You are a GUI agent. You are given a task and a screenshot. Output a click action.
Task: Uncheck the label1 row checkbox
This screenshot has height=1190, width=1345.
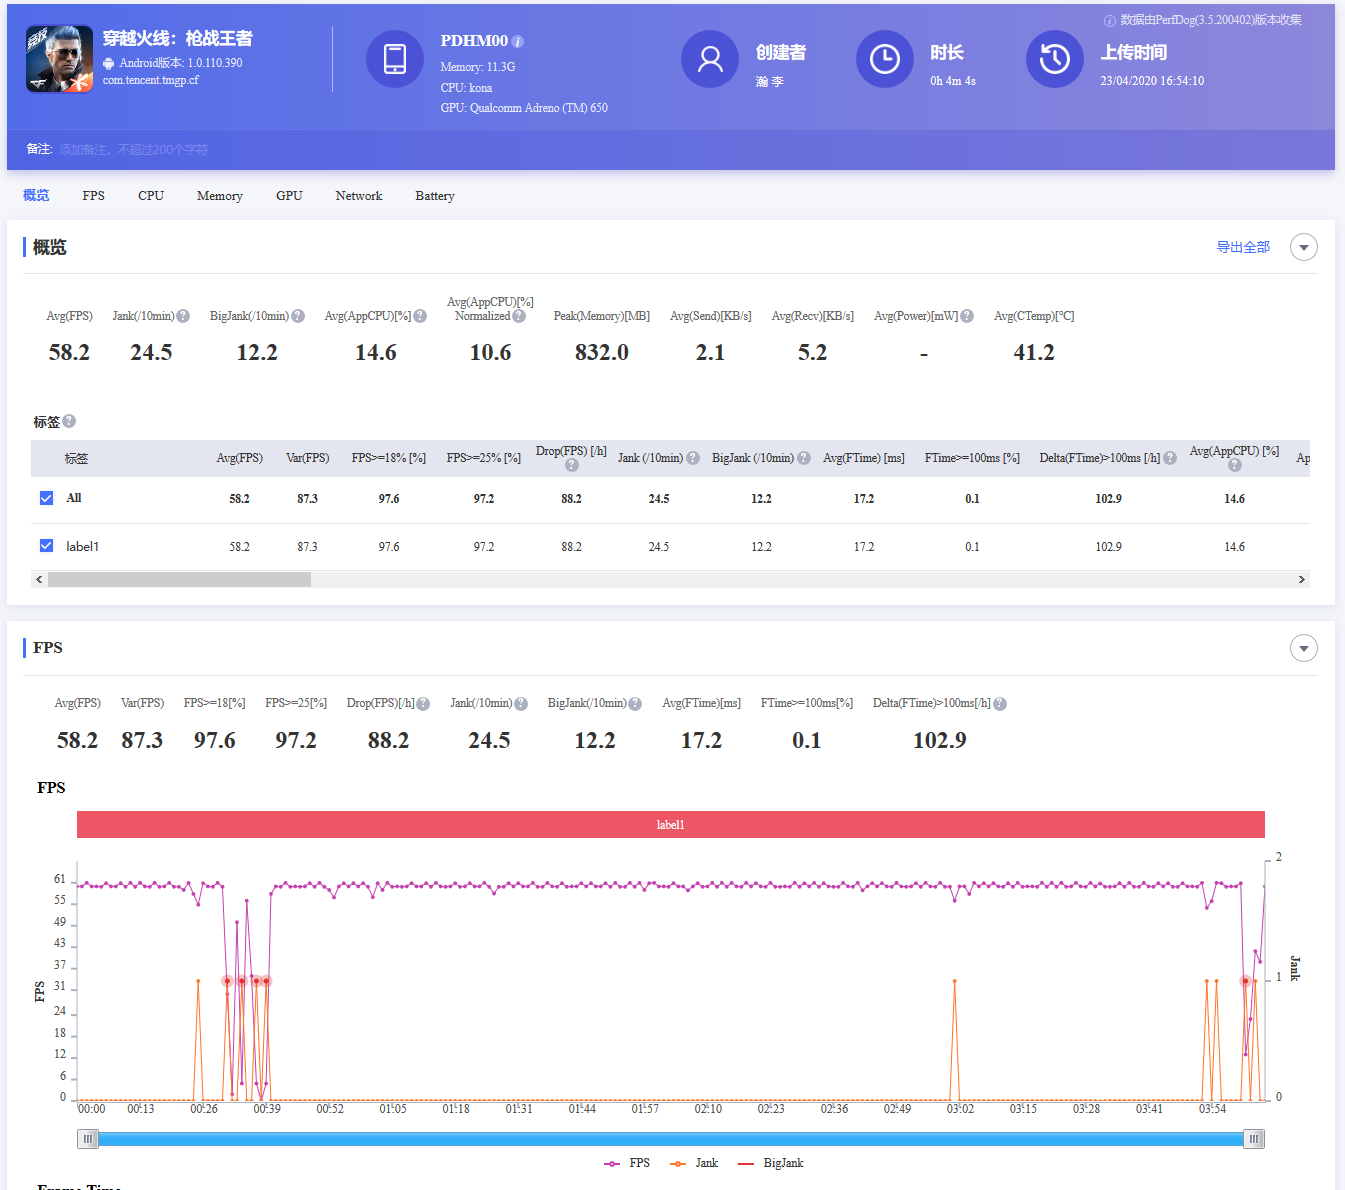[x=46, y=546]
